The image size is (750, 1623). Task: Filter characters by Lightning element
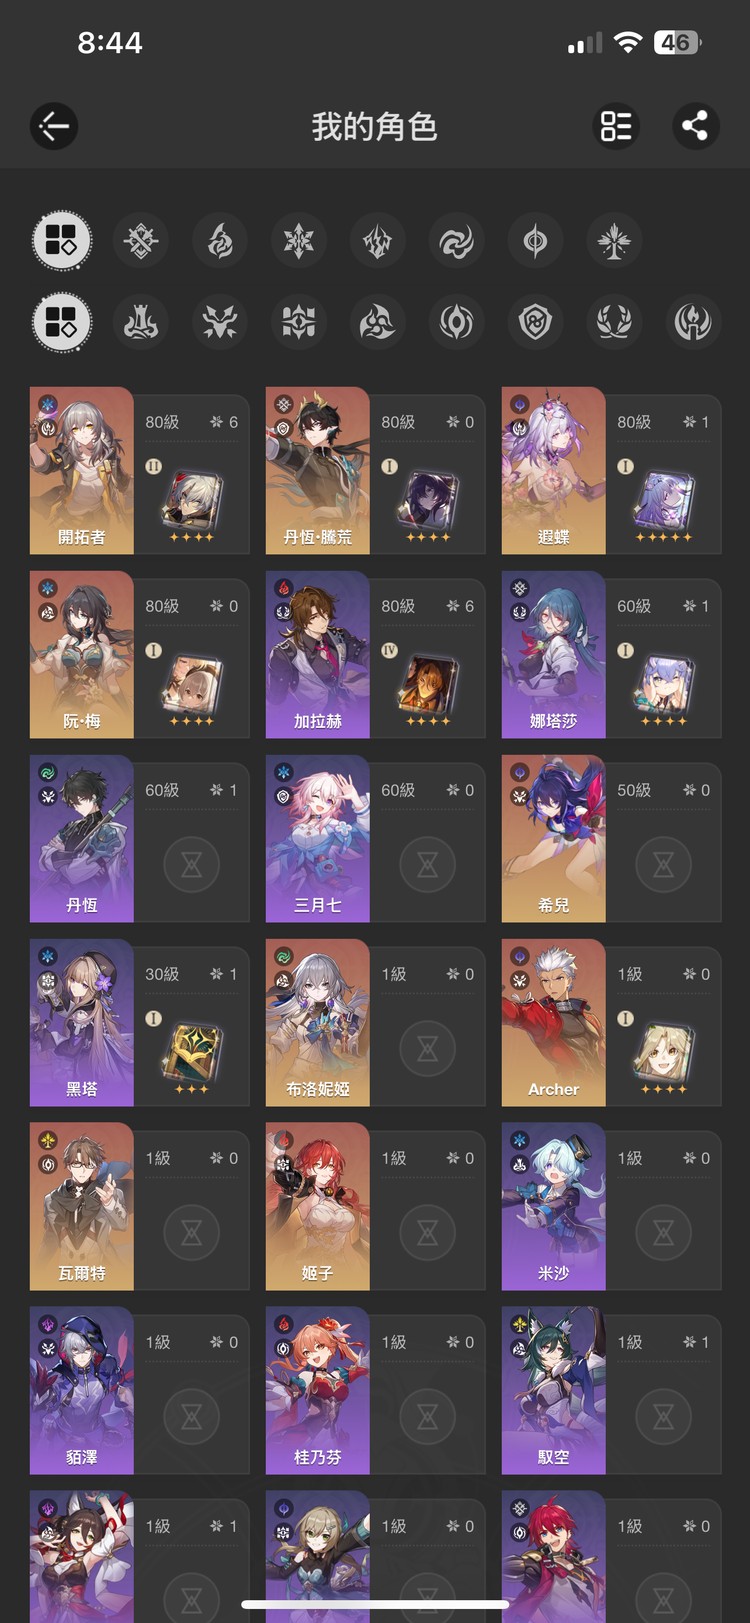(378, 241)
